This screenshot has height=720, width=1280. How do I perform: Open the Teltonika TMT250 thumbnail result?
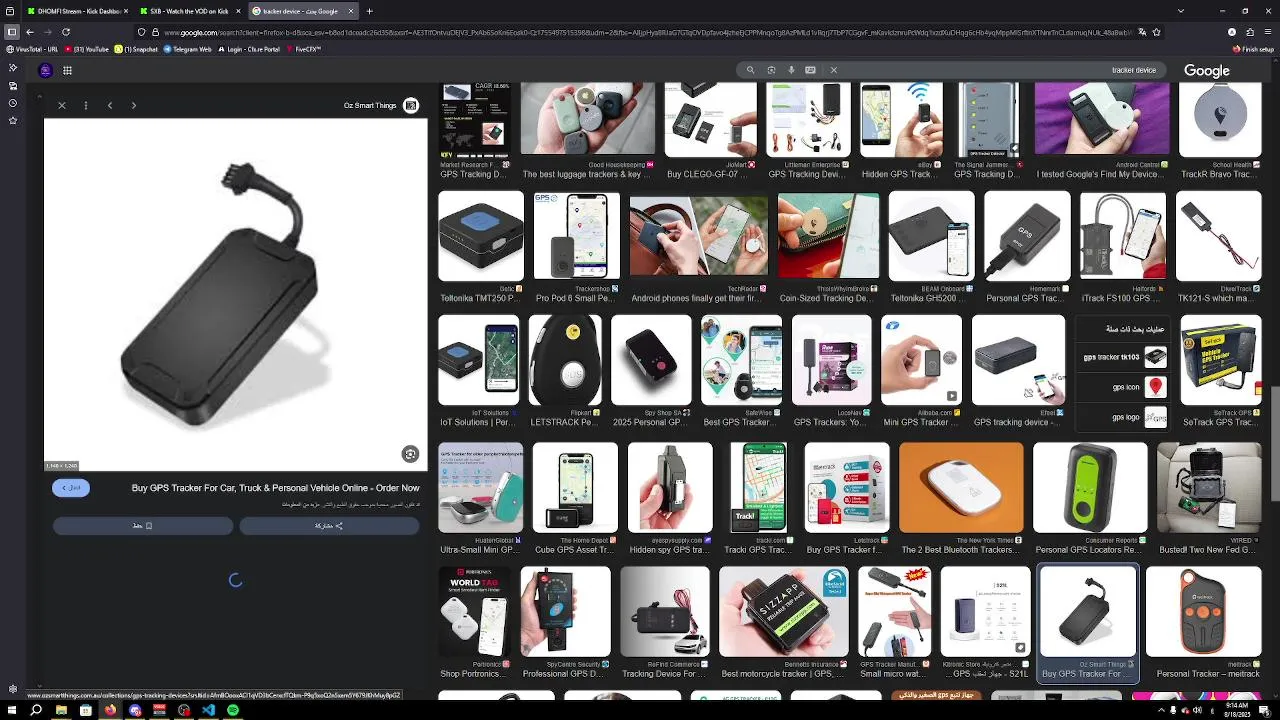point(481,237)
